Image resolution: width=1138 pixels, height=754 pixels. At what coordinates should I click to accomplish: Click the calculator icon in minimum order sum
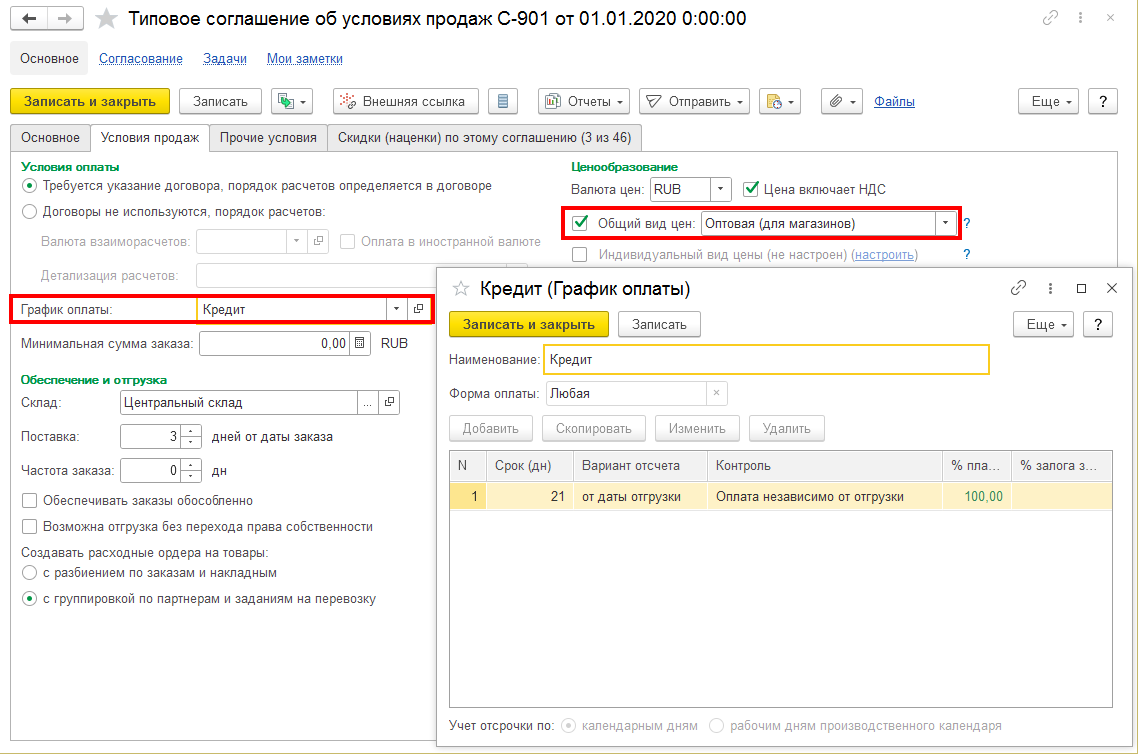[x=360, y=344]
